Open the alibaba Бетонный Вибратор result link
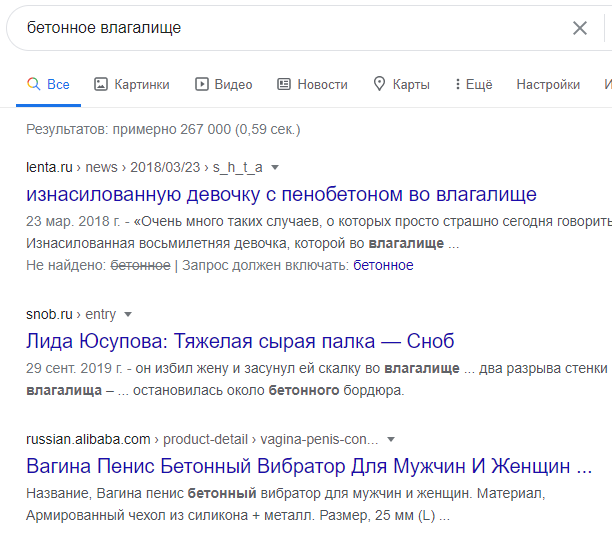The image size is (612, 536). point(309,466)
